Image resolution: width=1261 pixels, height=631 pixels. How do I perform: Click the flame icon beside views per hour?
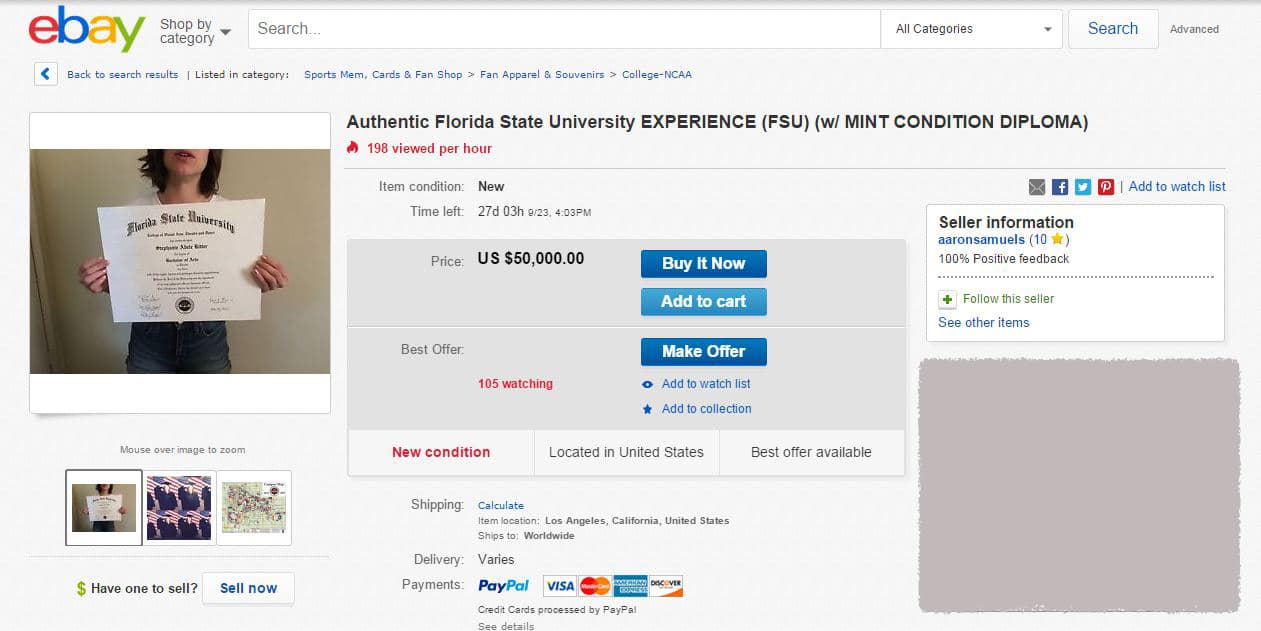tap(355, 148)
